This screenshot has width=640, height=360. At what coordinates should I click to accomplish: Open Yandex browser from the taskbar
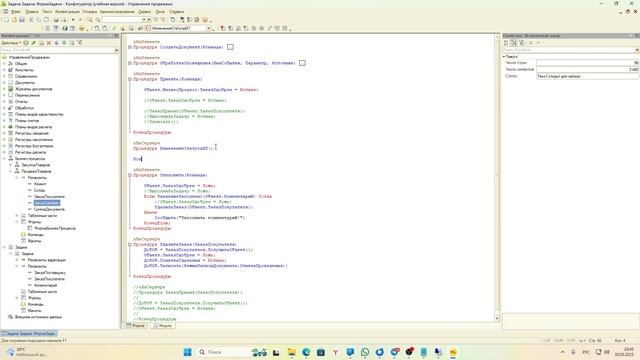tap(336, 352)
